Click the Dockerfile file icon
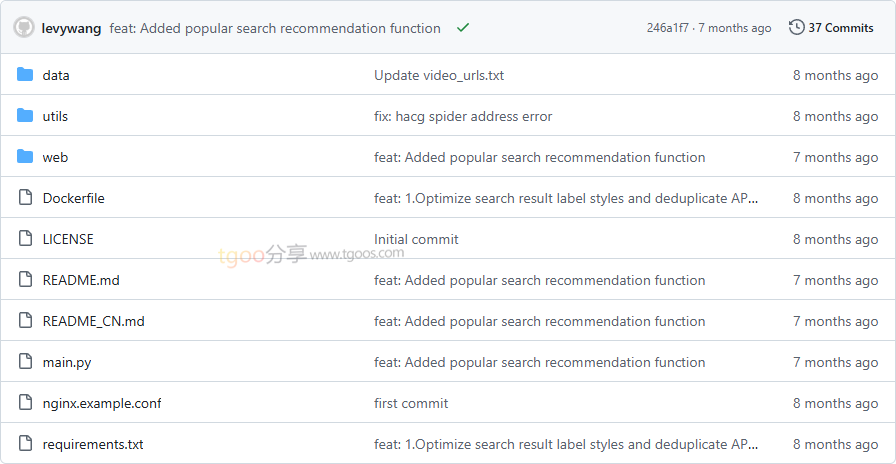 tap(25, 198)
